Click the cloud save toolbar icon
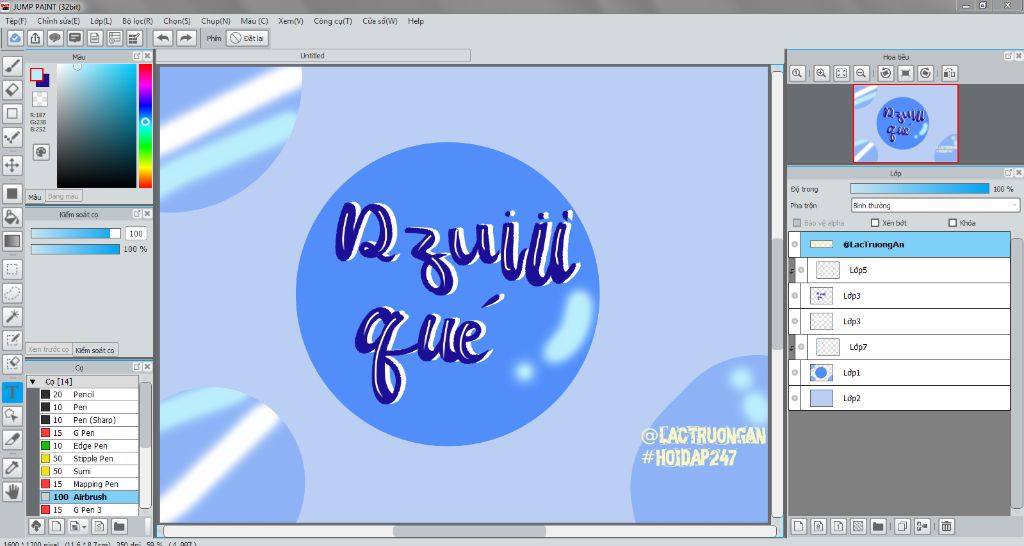This screenshot has width=1024, height=546. tap(14, 38)
